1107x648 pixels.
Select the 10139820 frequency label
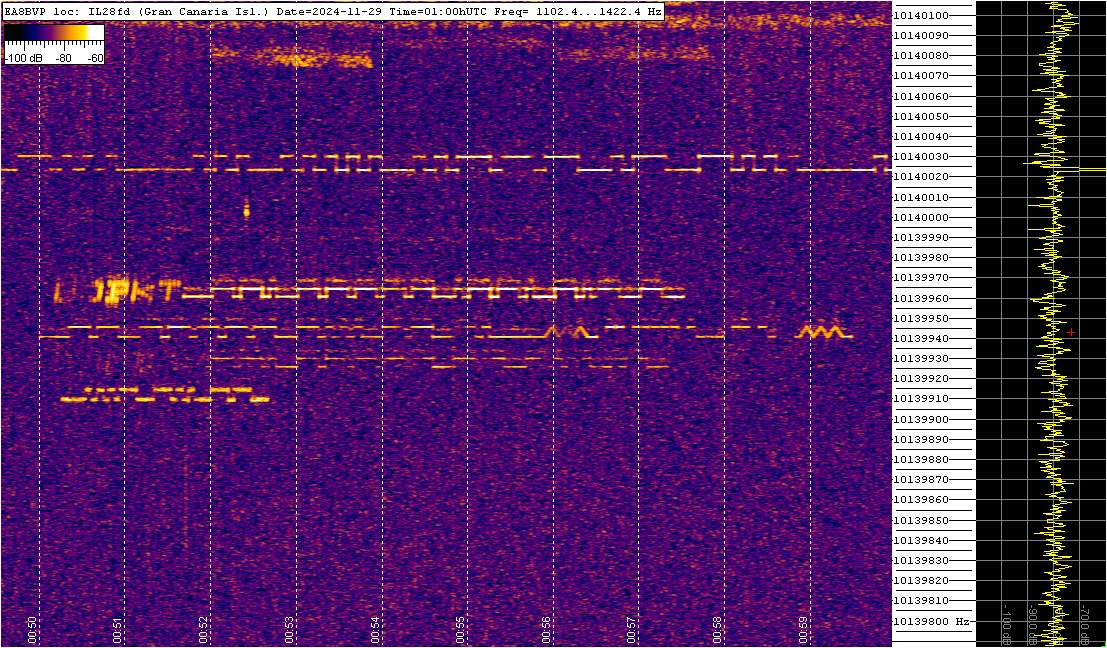click(919, 580)
